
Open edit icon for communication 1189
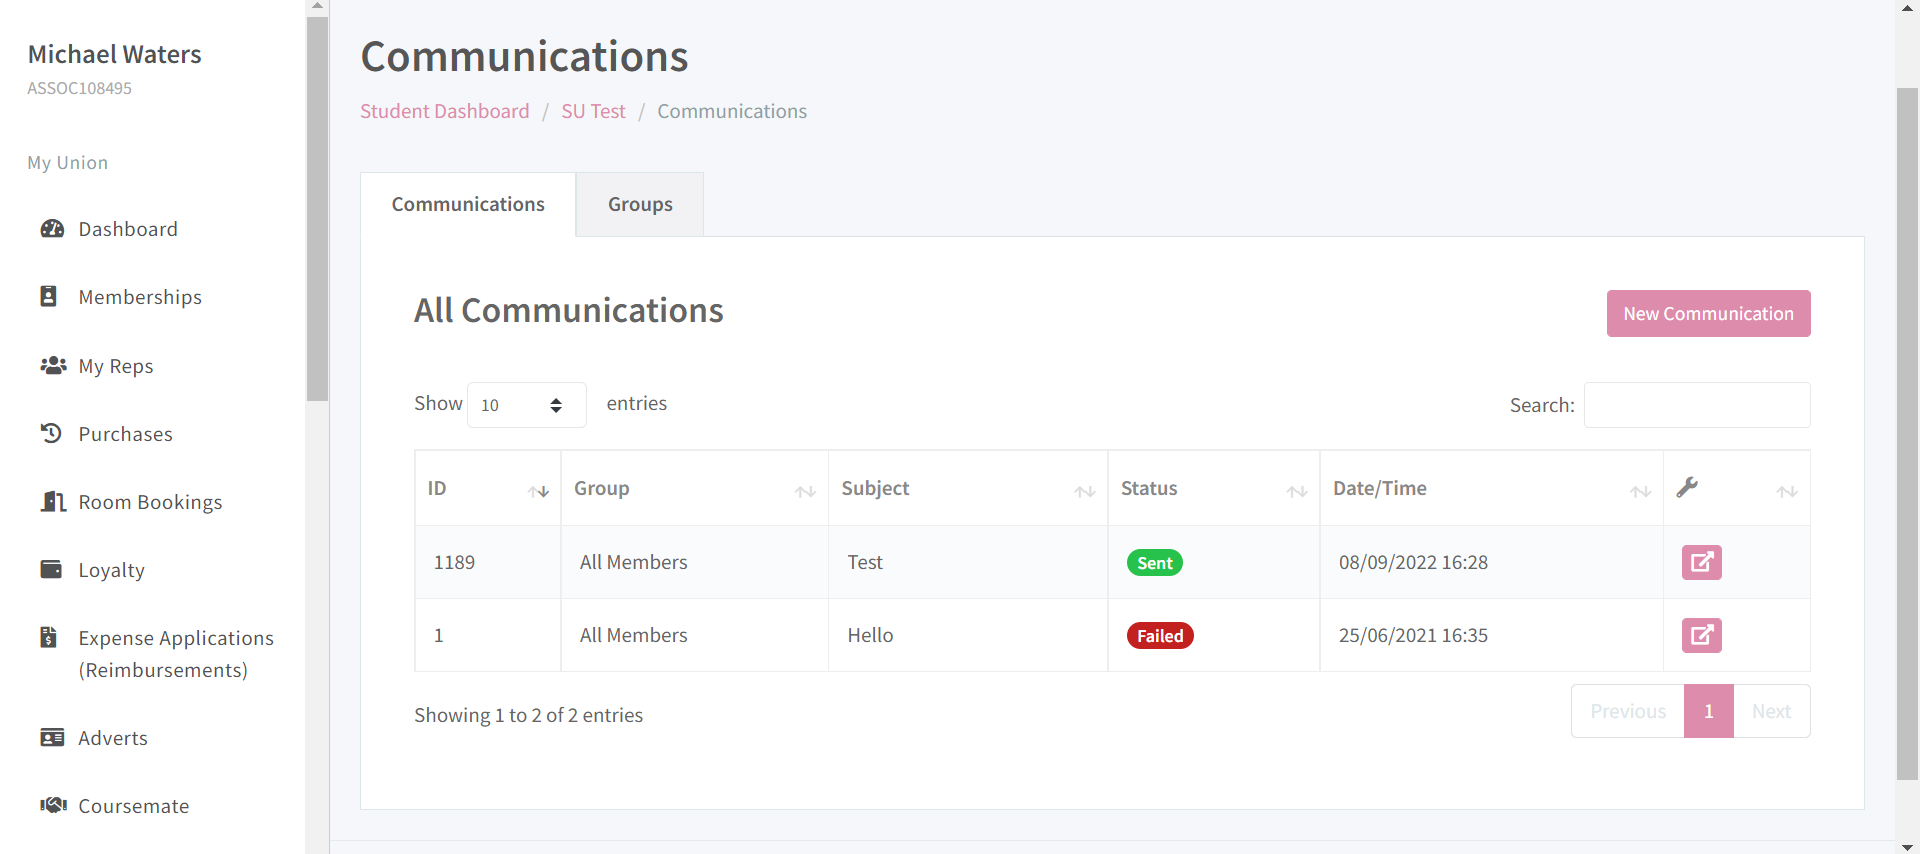[1701, 562]
